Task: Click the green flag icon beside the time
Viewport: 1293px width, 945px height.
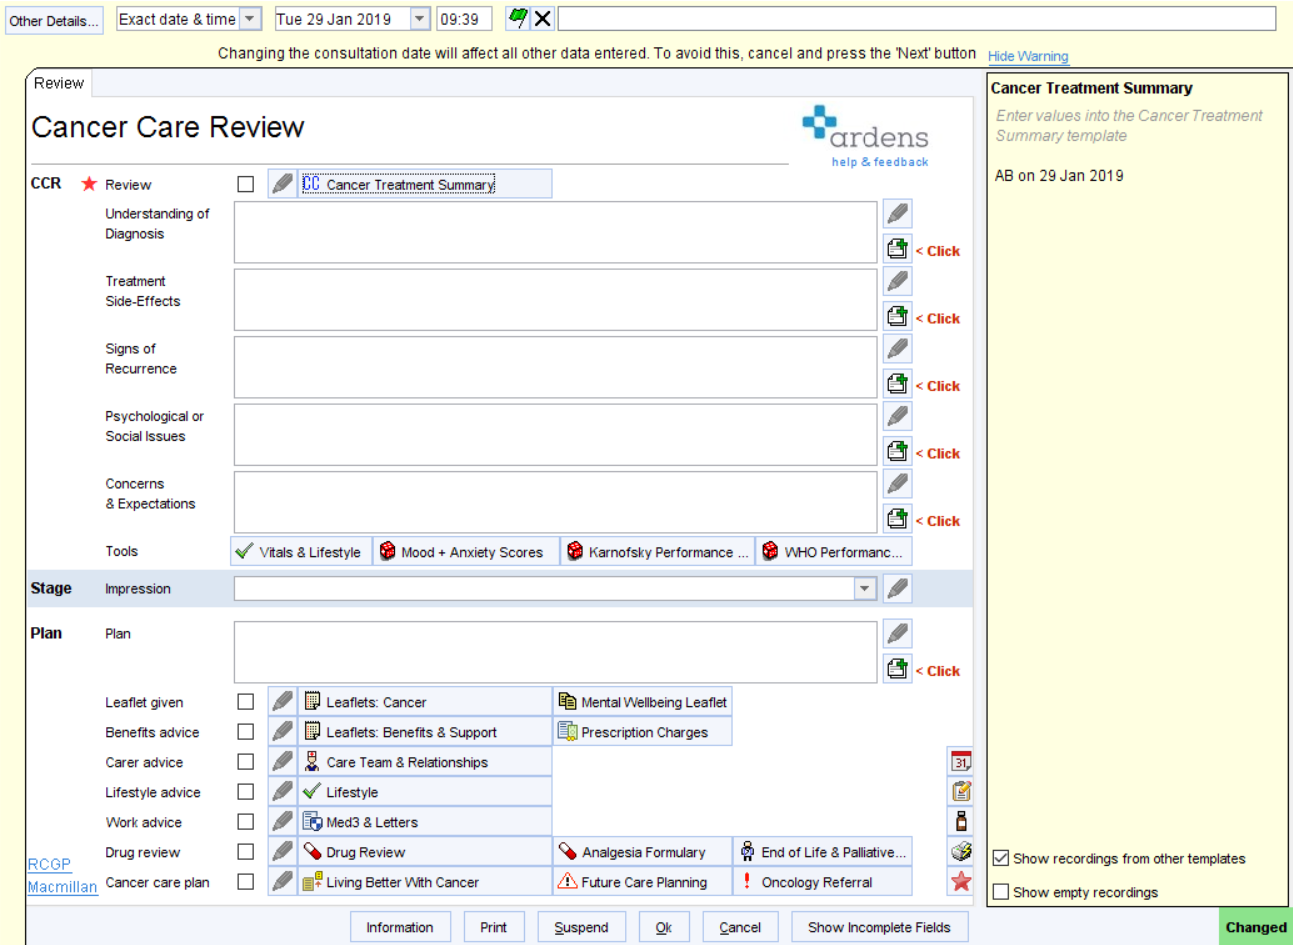Action: click(516, 18)
